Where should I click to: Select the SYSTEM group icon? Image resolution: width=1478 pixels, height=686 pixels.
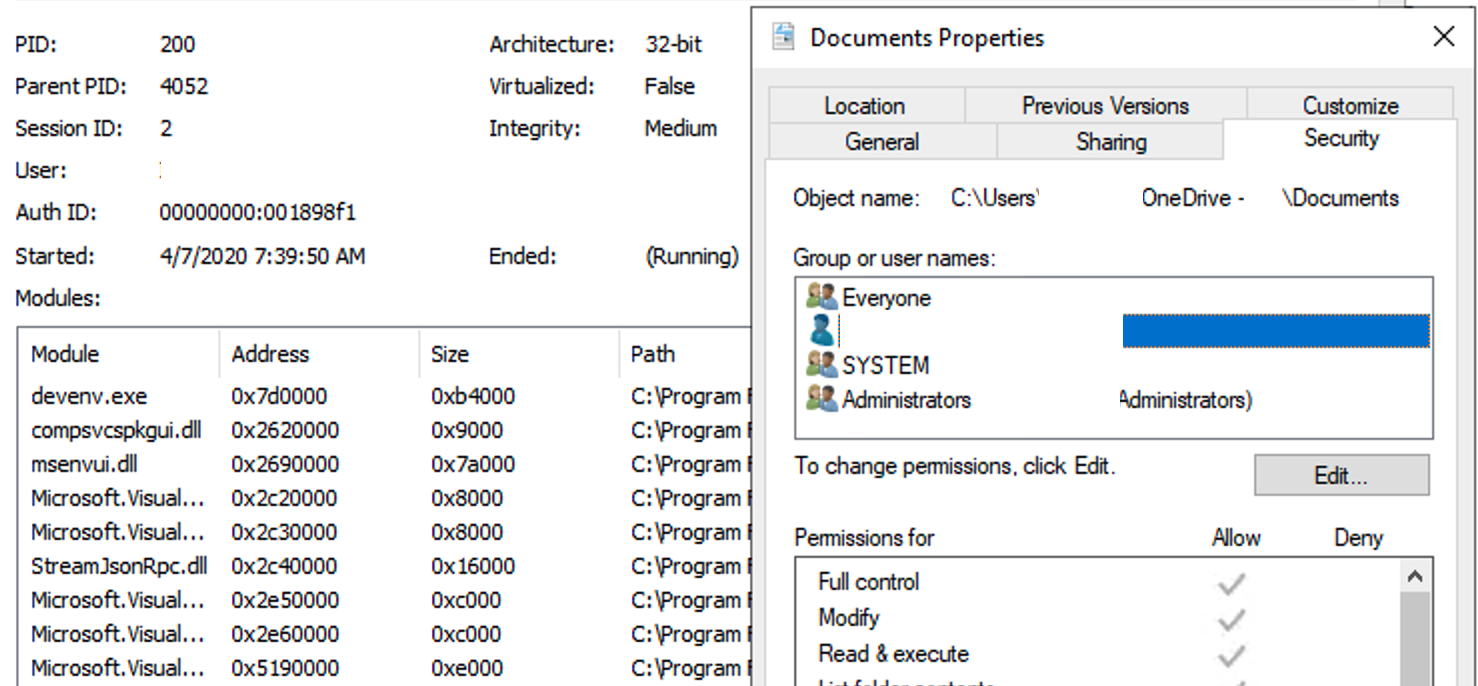(821, 365)
